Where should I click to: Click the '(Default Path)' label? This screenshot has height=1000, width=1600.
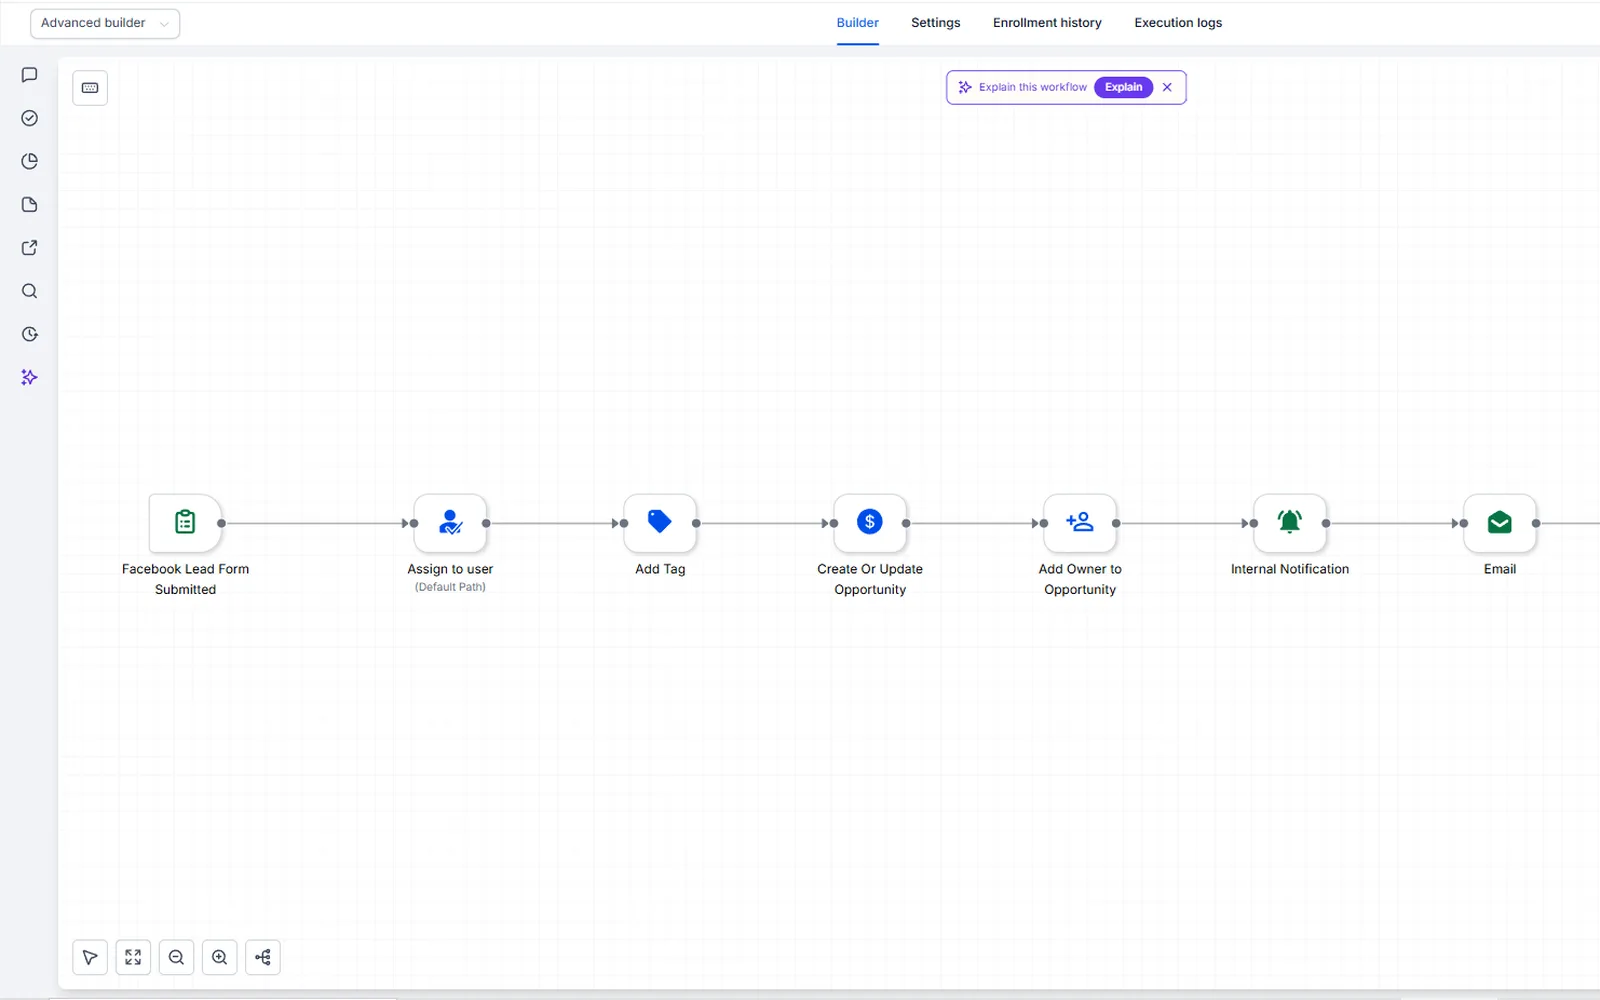tap(450, 587)
